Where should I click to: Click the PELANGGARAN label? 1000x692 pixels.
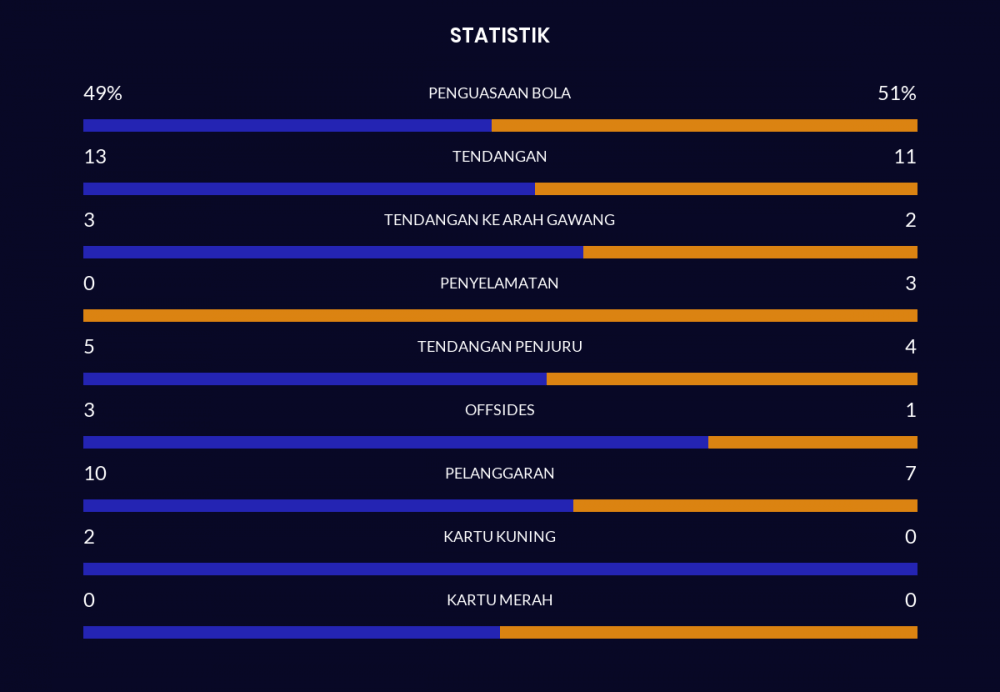(x=499, y=473)
